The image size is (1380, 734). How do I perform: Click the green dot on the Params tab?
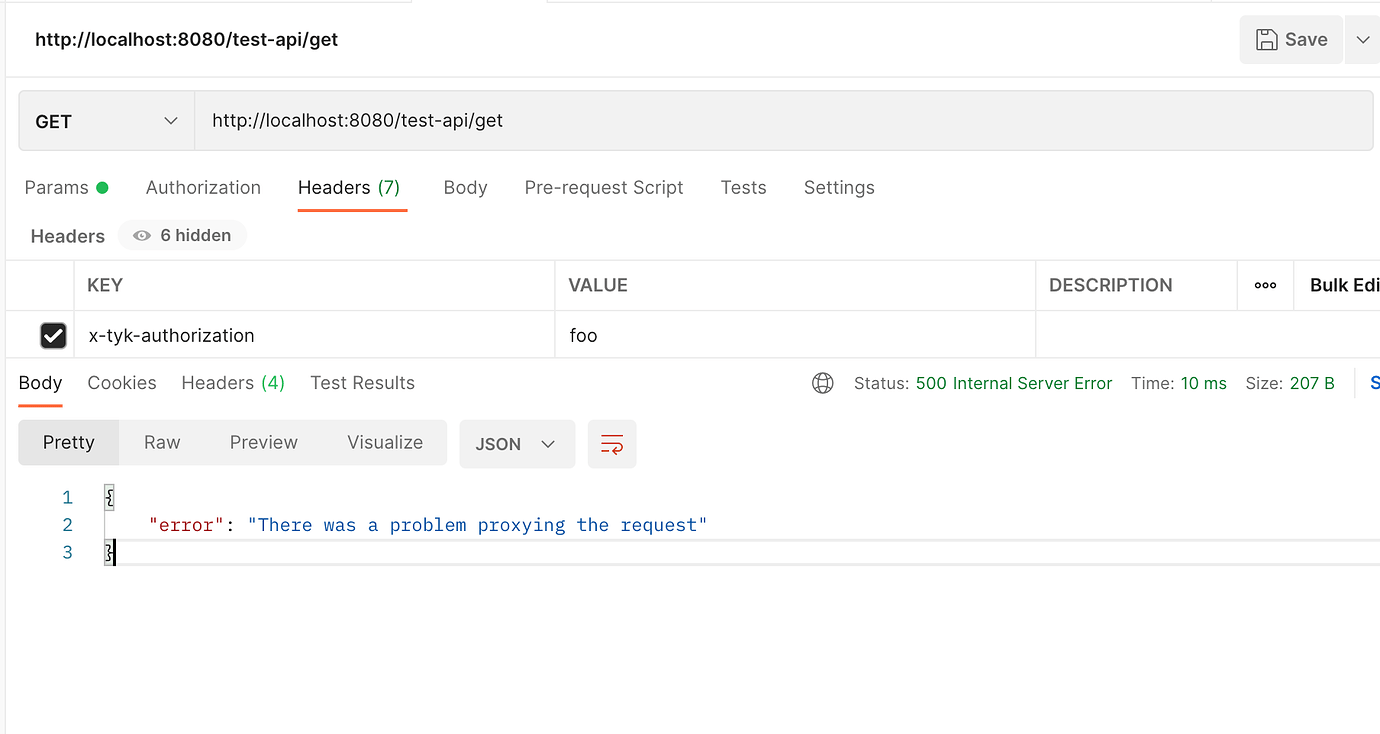point(103,186)
